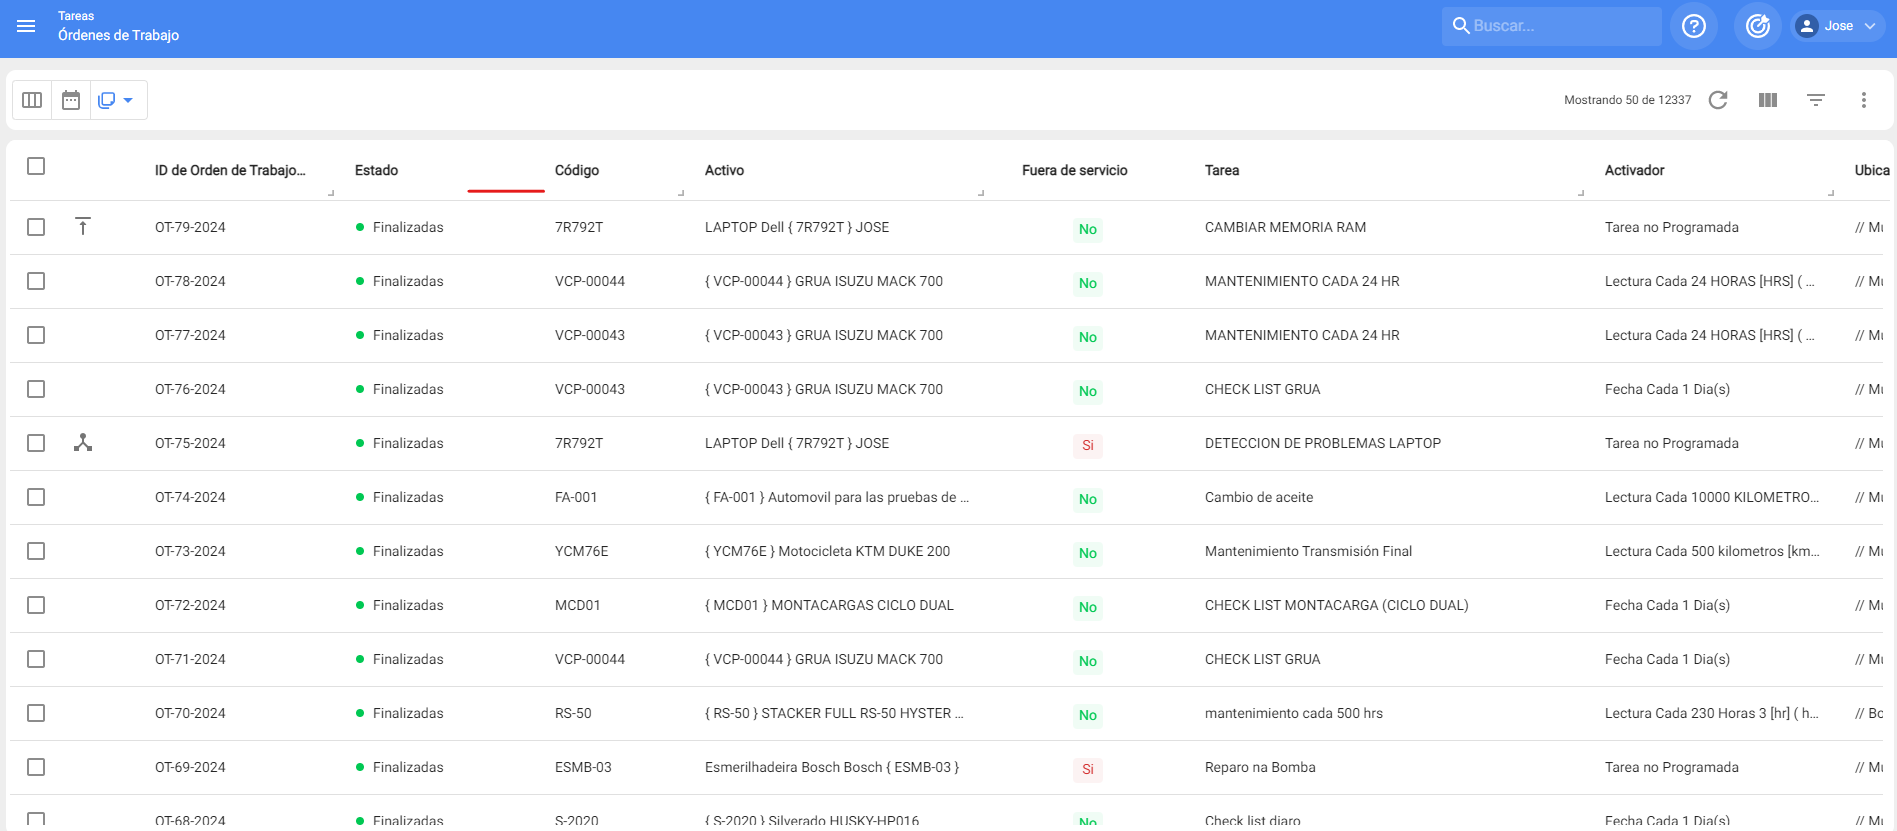This screenshot has width=1897, height=831.
Task: Click the help question mark icon
Action: (1693, 26)
